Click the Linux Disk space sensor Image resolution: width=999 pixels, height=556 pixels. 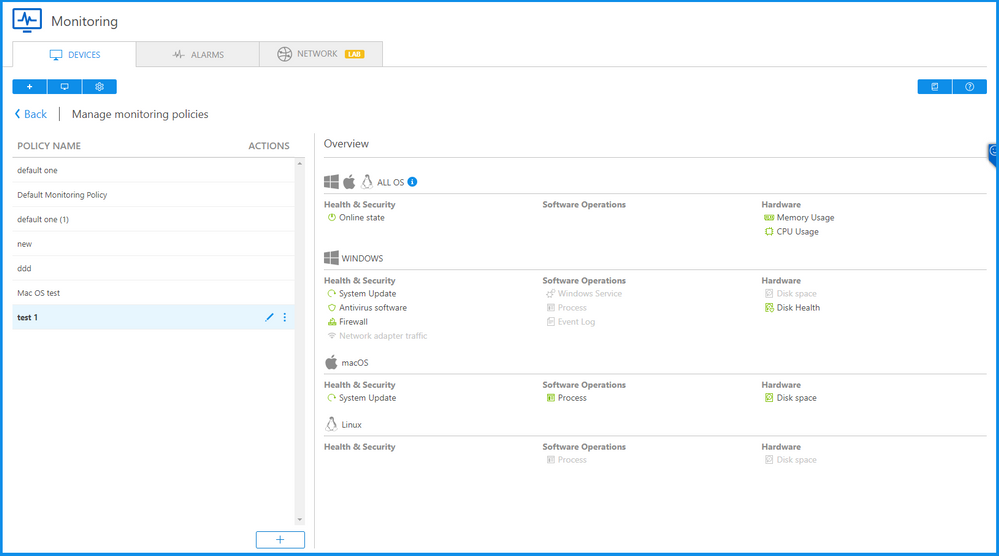click(x=790, y=460)
